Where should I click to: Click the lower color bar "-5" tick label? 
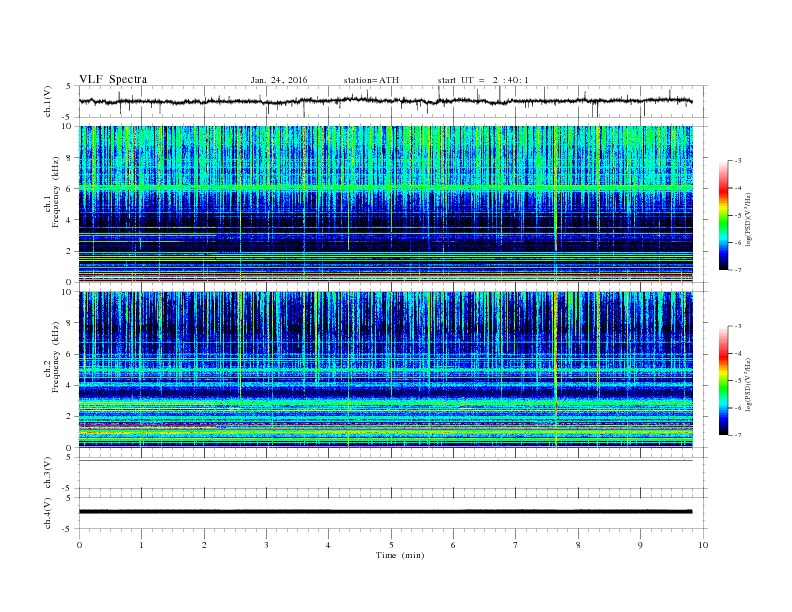point(738,381)
